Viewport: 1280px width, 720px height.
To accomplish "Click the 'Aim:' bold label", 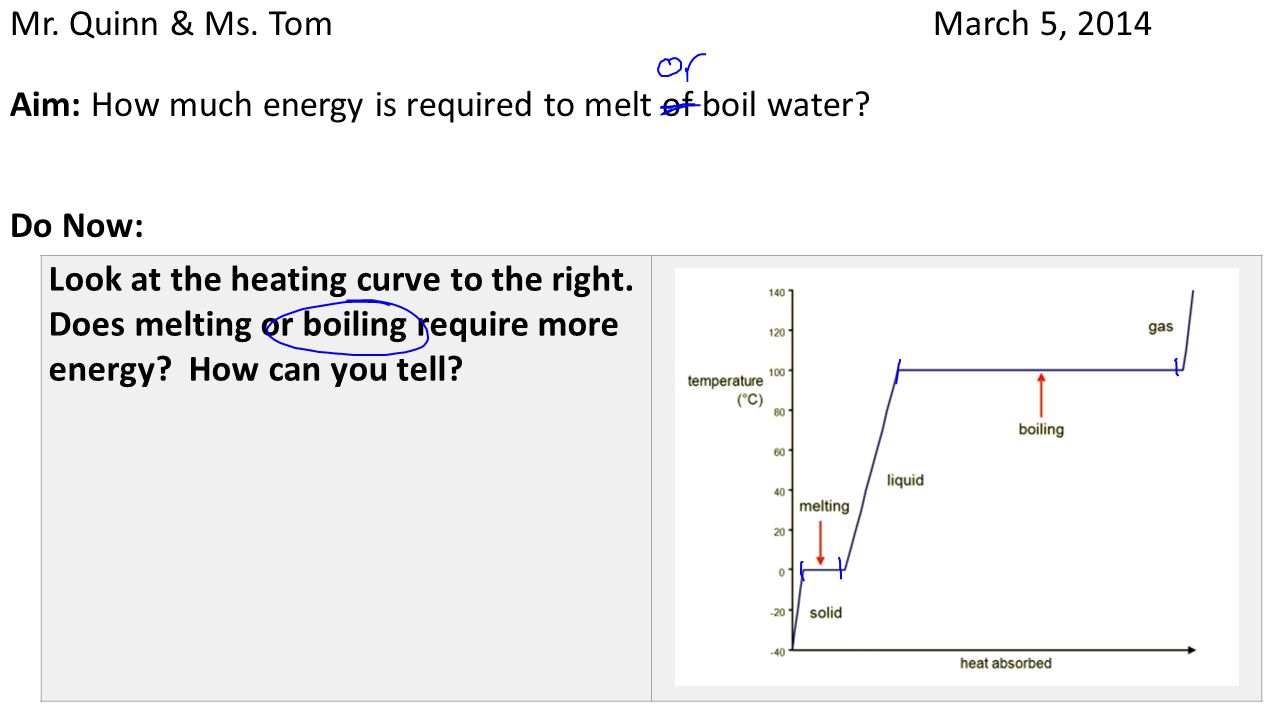I will (46, 105).
